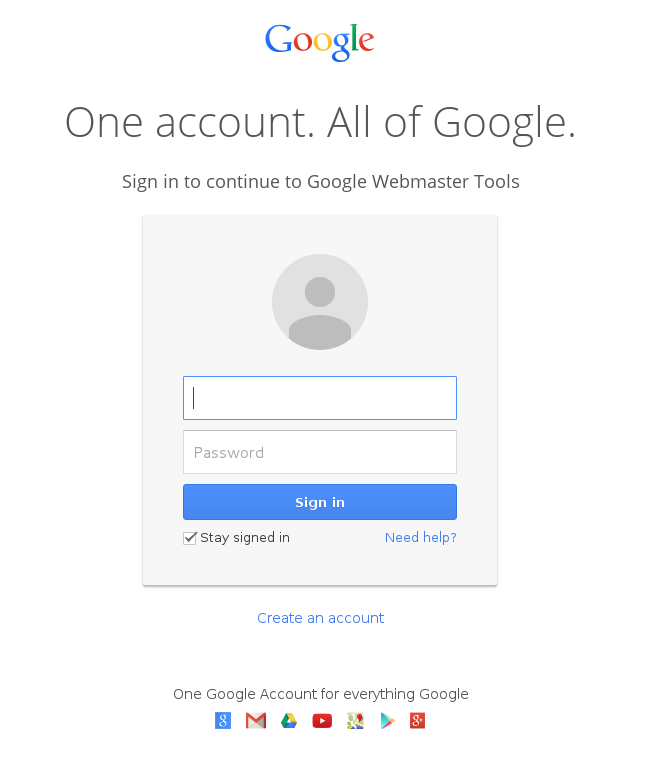Click the gray profile avatar picture

coord(320,302)
